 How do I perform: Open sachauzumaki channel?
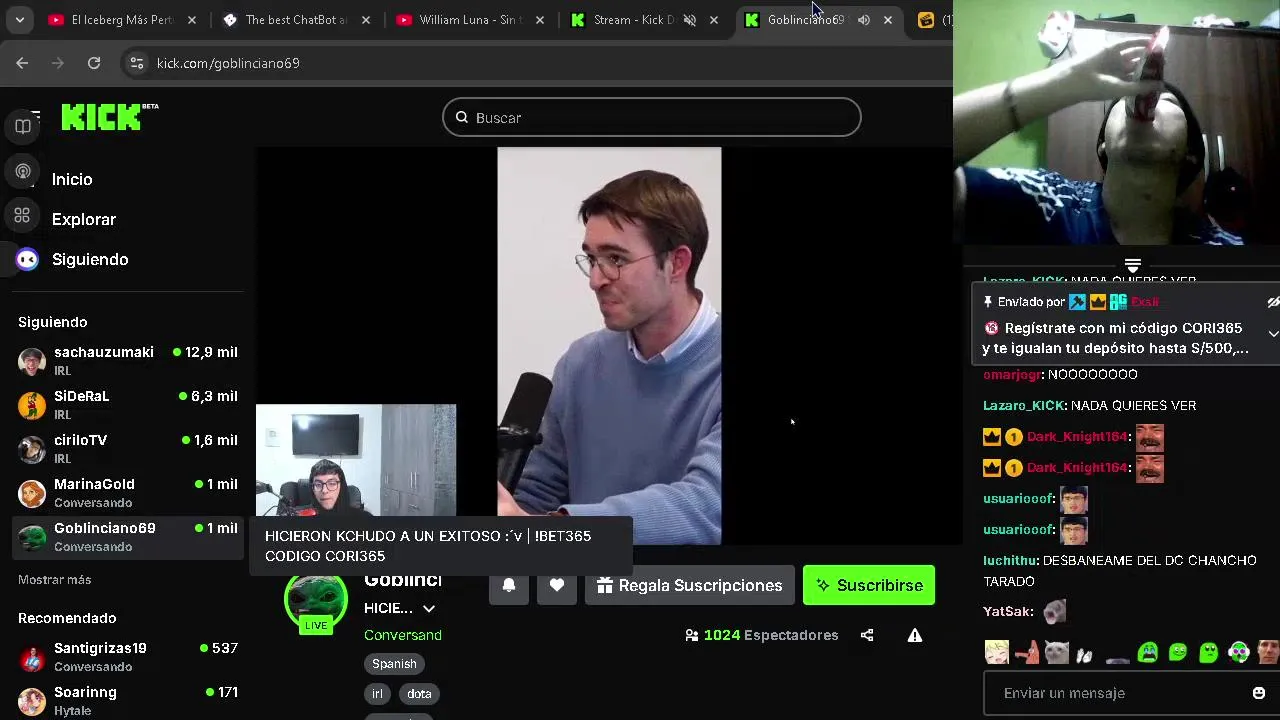point(128,361)
